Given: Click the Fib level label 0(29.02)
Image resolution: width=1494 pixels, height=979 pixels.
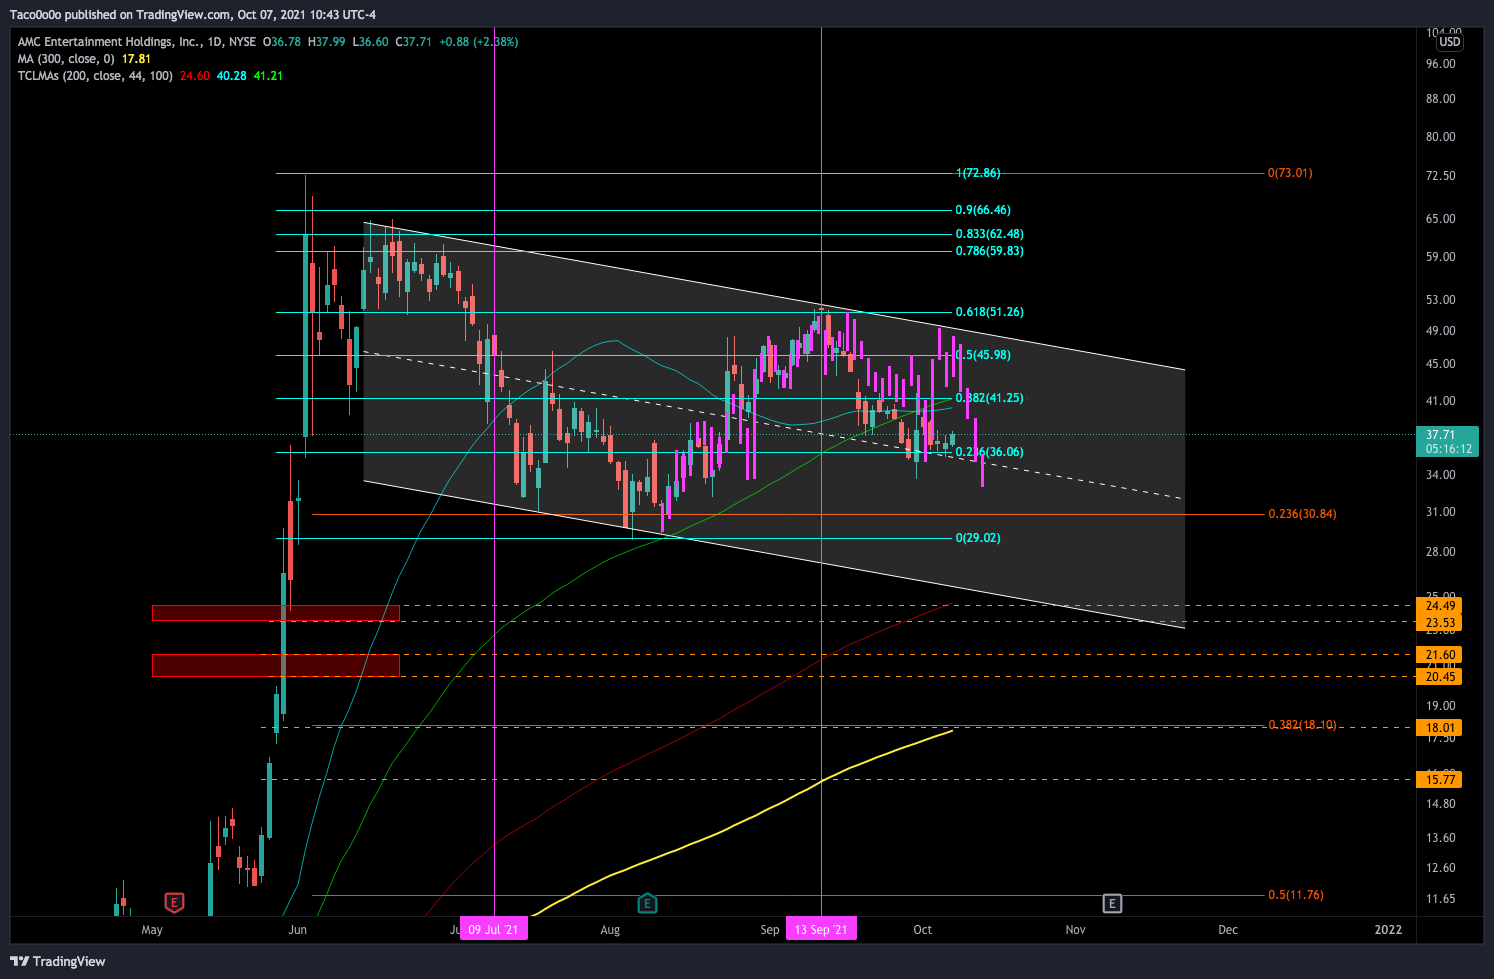Looking at the screenshot, I should pos(978,538).
